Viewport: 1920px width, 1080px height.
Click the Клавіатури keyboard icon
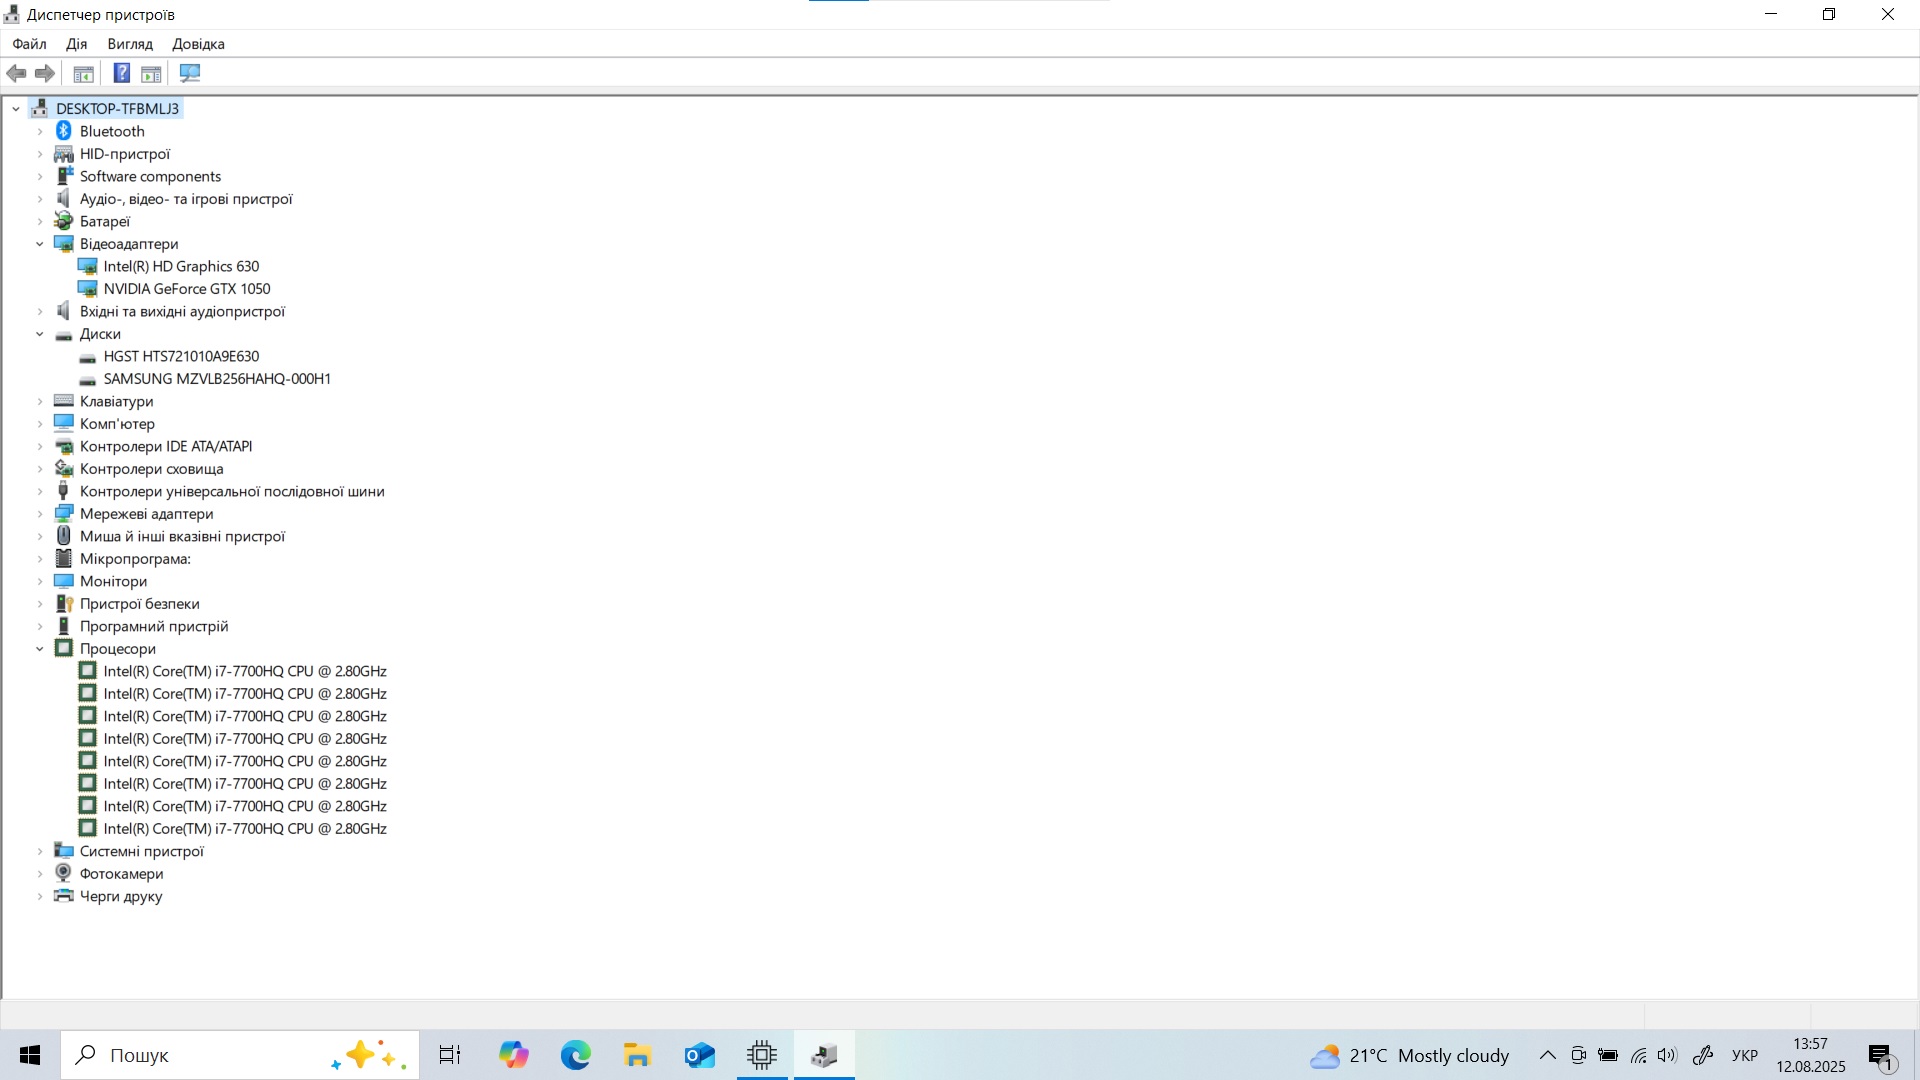[x=64, y=401]
